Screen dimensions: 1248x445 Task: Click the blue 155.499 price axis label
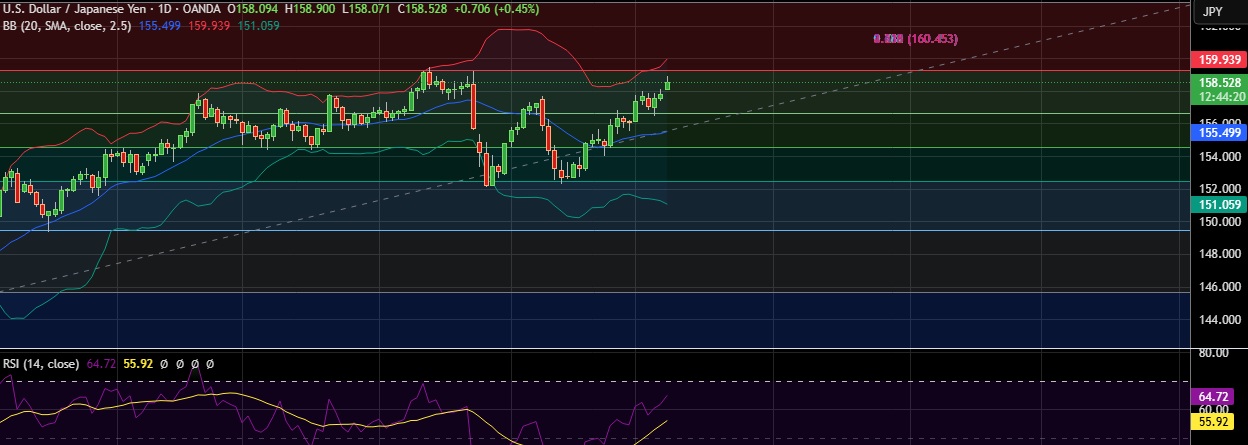pos(1220,132)
